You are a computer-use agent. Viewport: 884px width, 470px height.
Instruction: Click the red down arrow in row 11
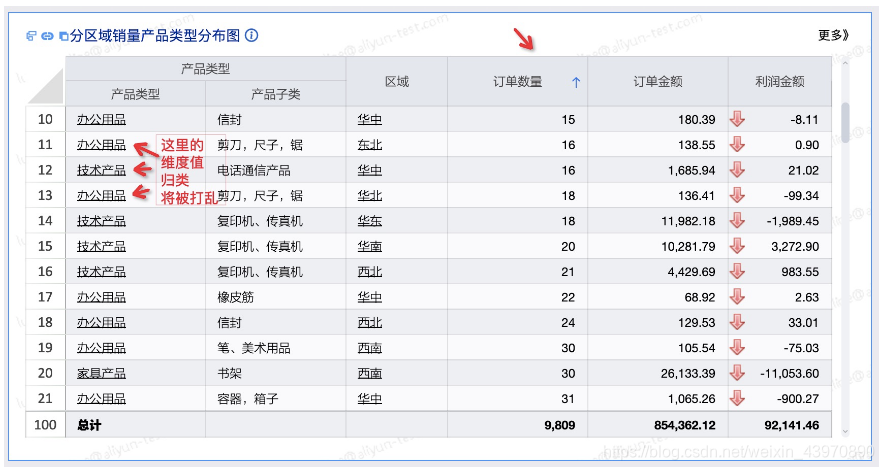(737, 144)
